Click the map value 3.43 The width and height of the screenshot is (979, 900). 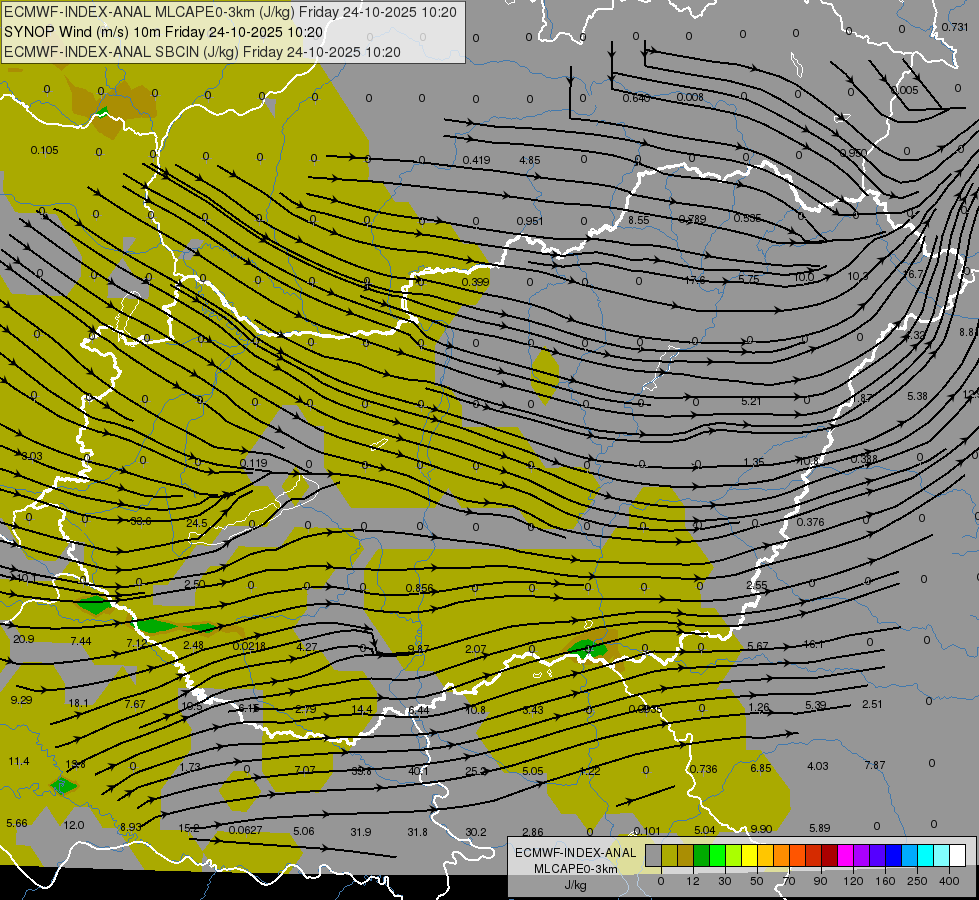(x=533, y=710)
